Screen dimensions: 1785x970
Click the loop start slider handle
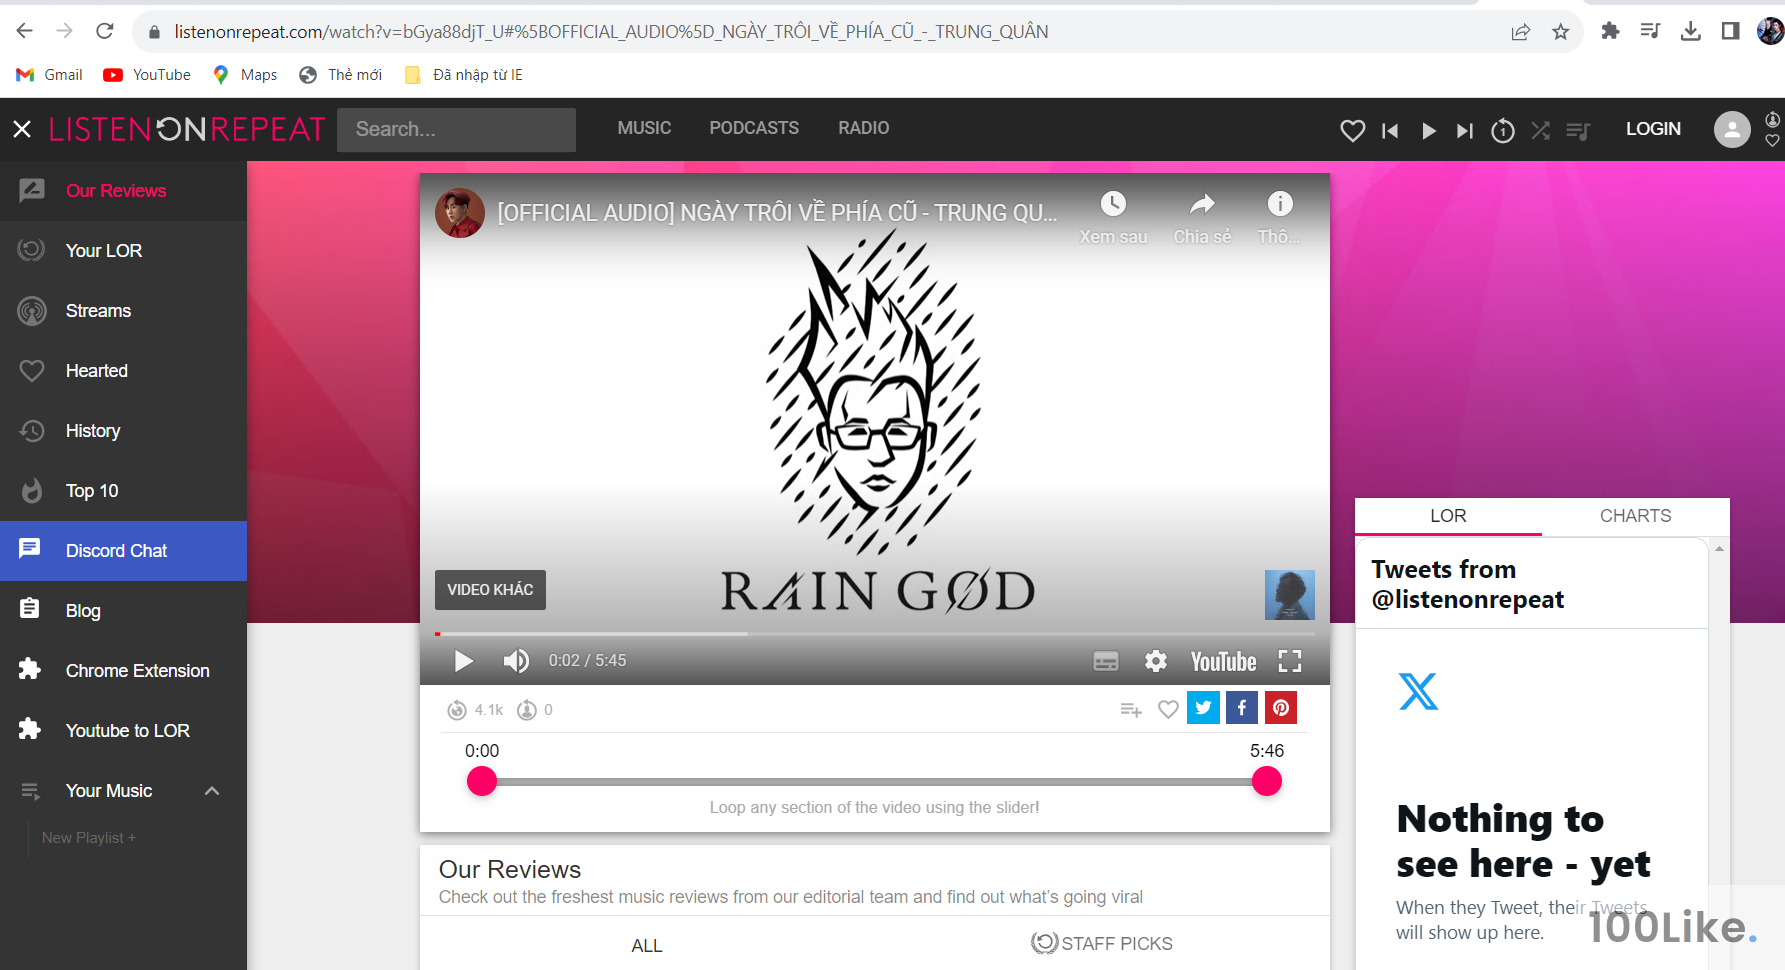(x=482, y=781)
